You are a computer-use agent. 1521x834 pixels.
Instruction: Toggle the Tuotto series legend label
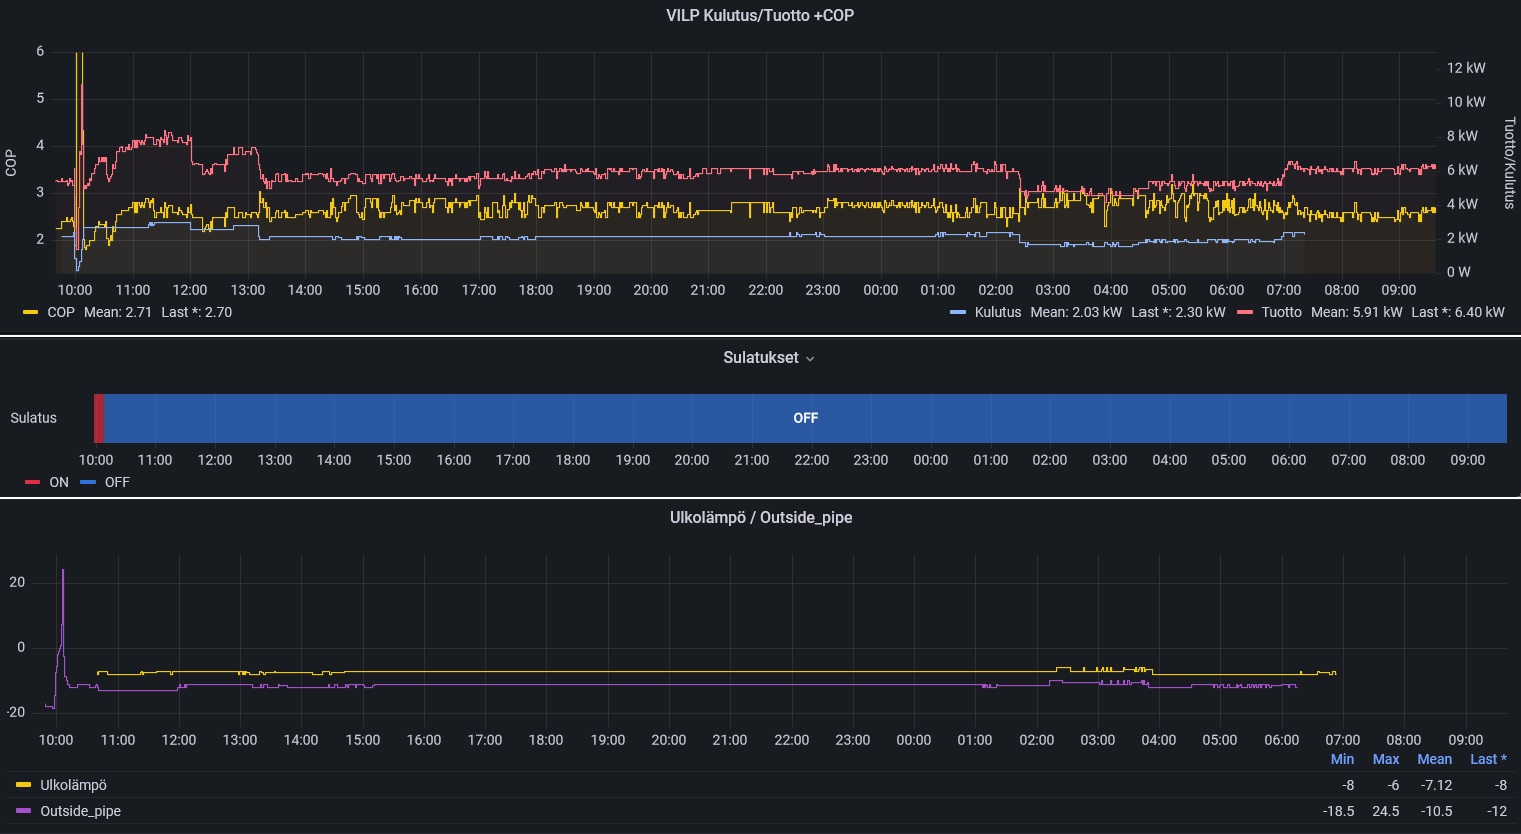[x=1281, y=312]
